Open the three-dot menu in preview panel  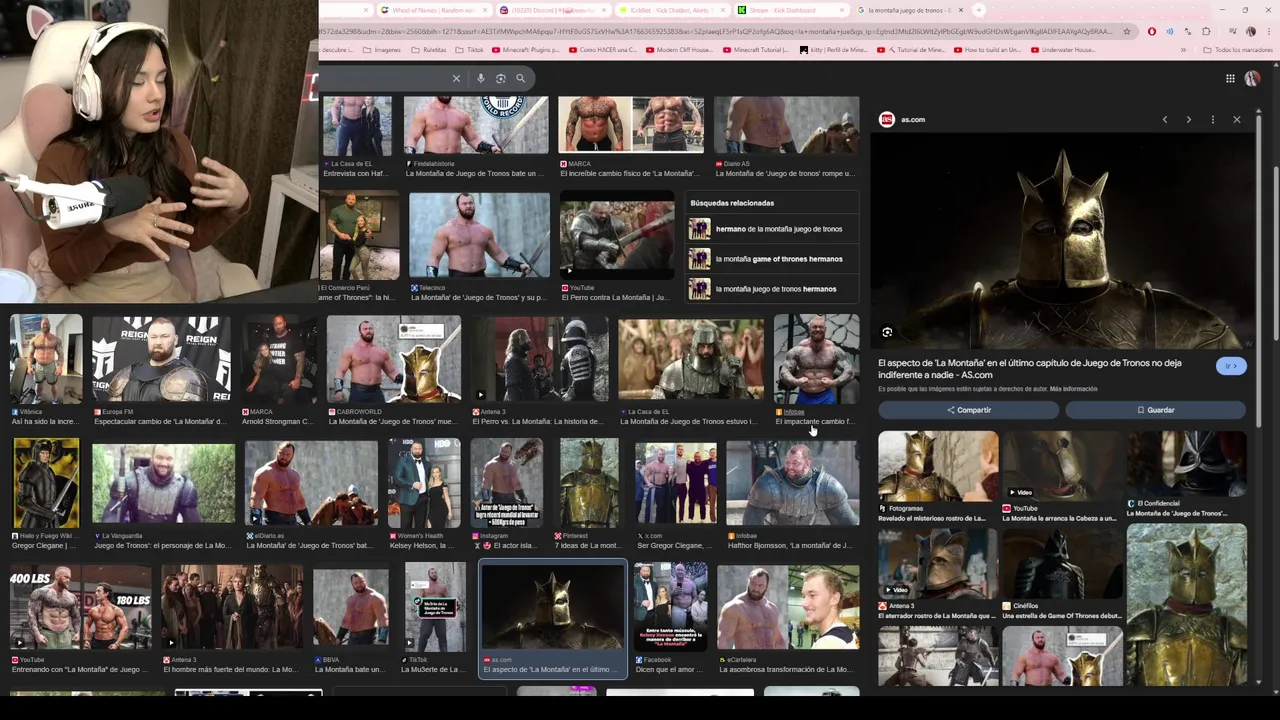[1213, 120]
